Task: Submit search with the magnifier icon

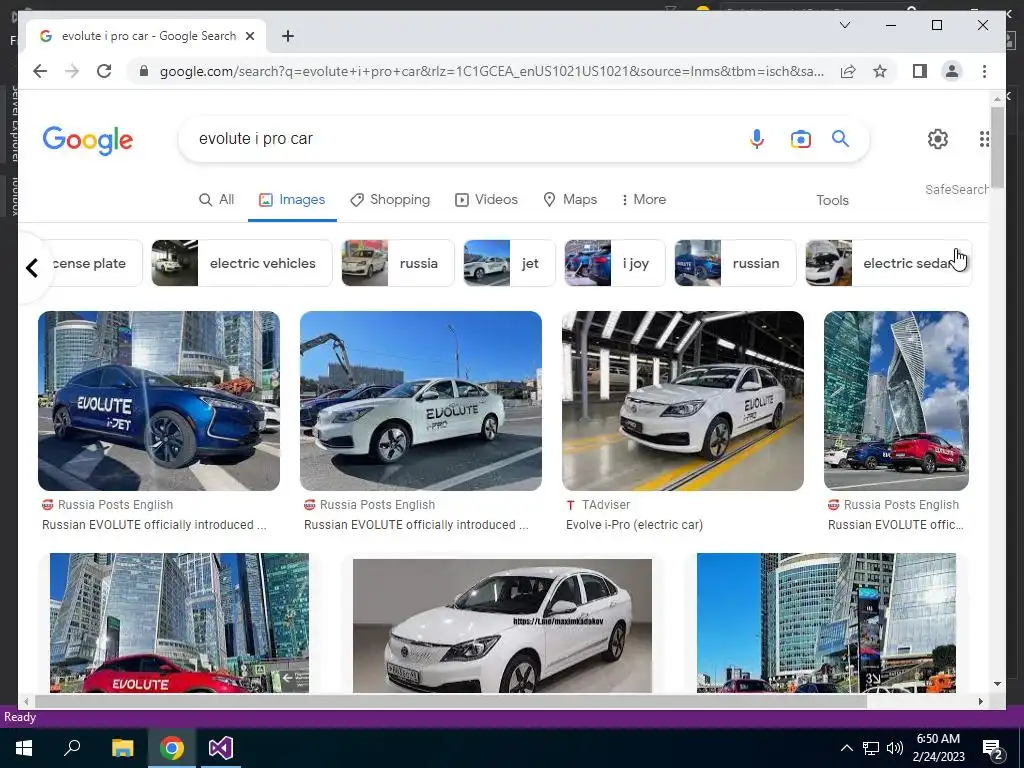Action: pyautogui.click(x=840, y=138)
